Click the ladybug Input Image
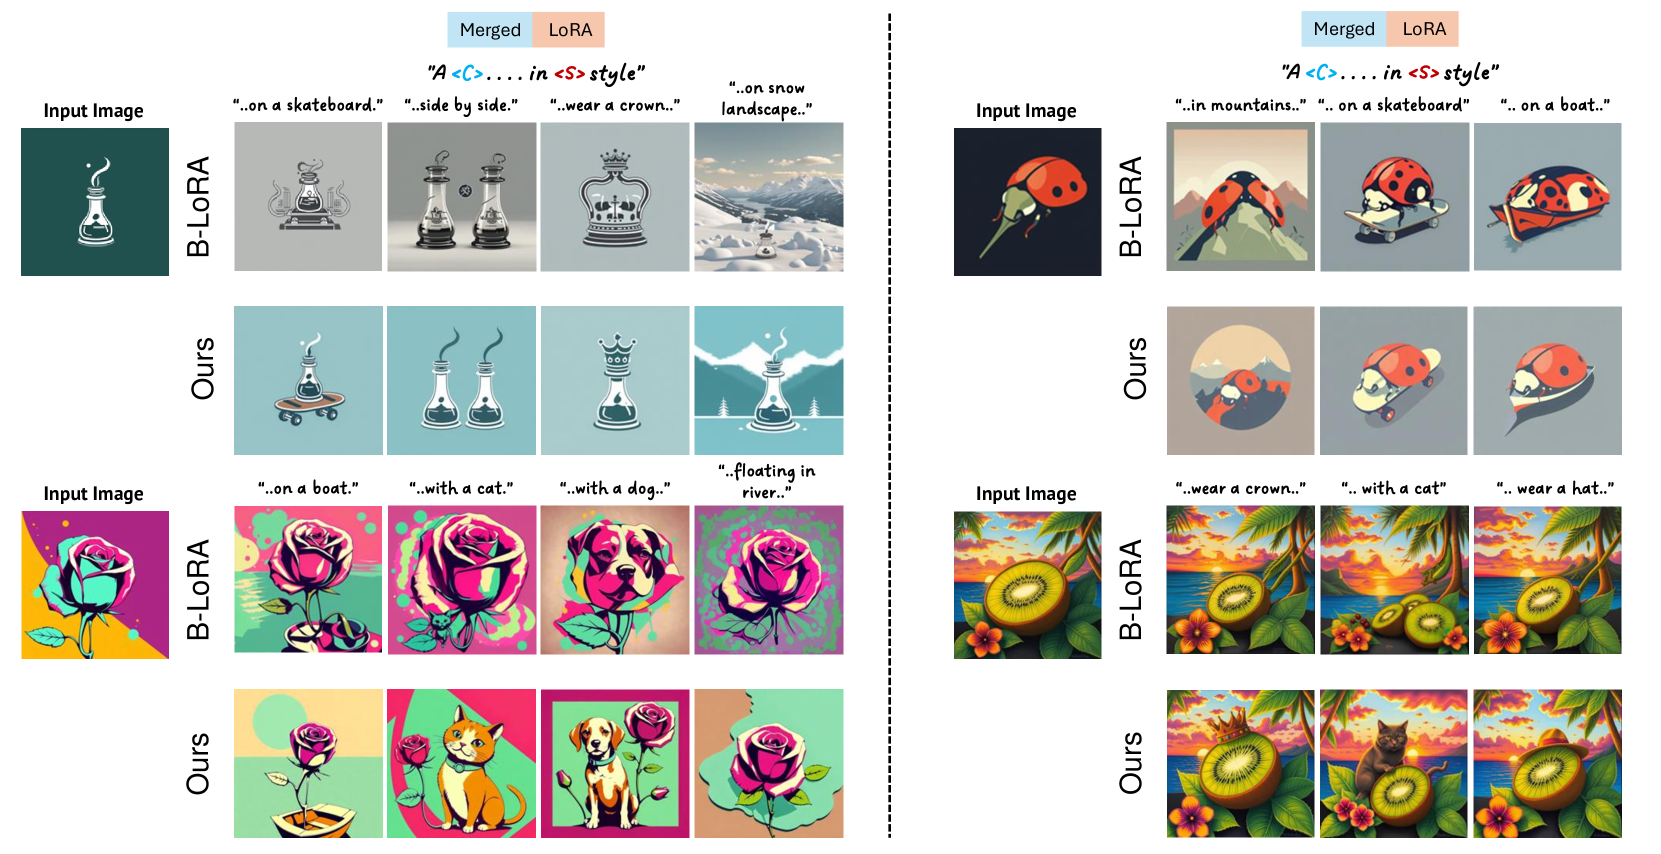This screenshot has width=1661, height=854. point(1027,202)
